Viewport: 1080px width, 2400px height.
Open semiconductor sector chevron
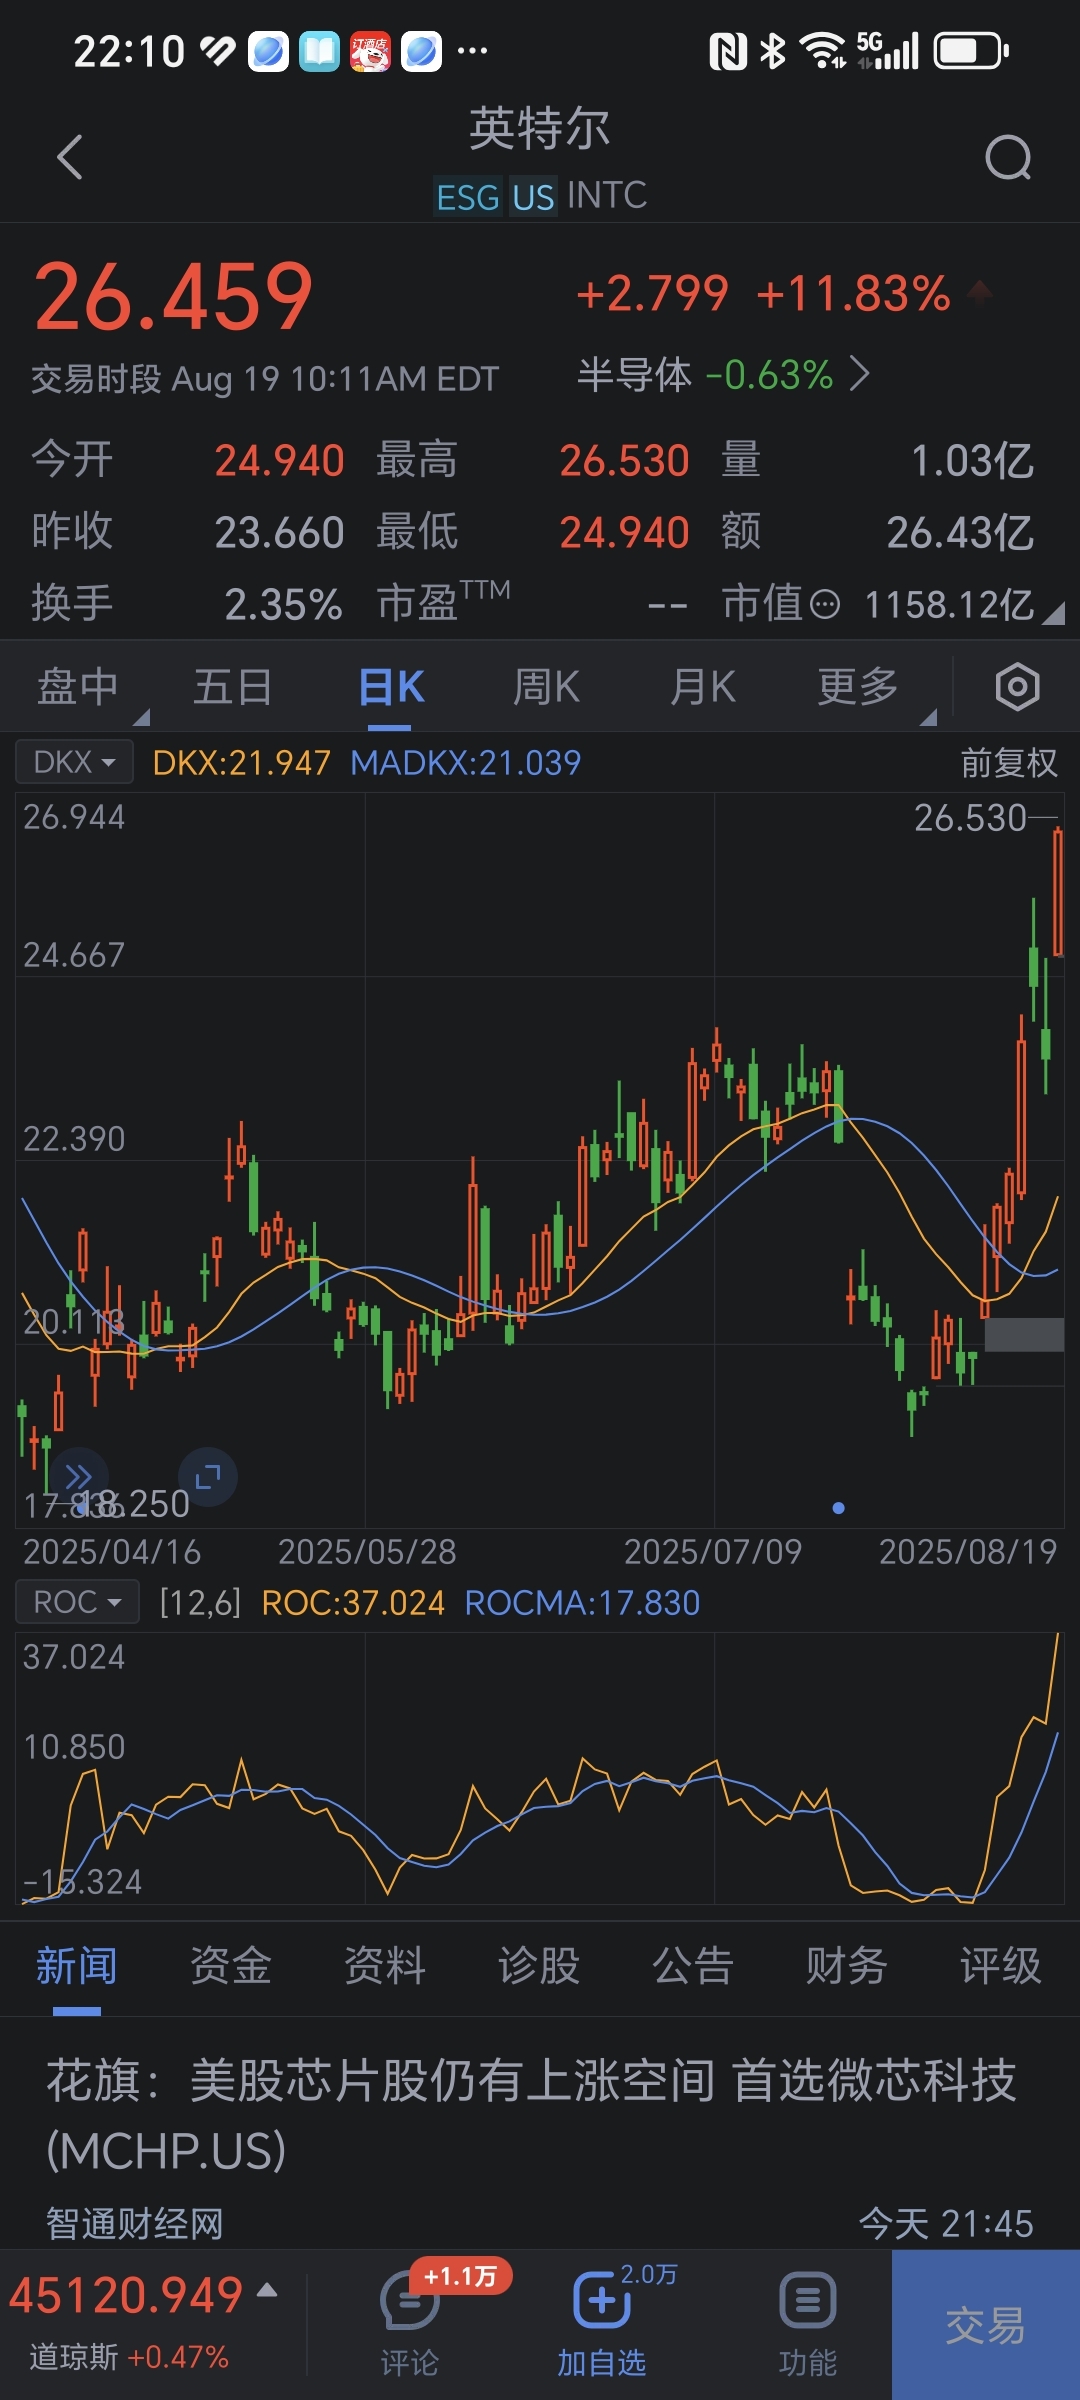(859, 375)
